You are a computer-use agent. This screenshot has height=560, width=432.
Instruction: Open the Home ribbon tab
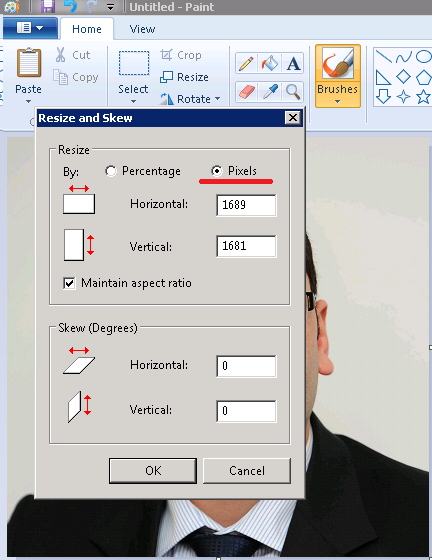point(87,29)
